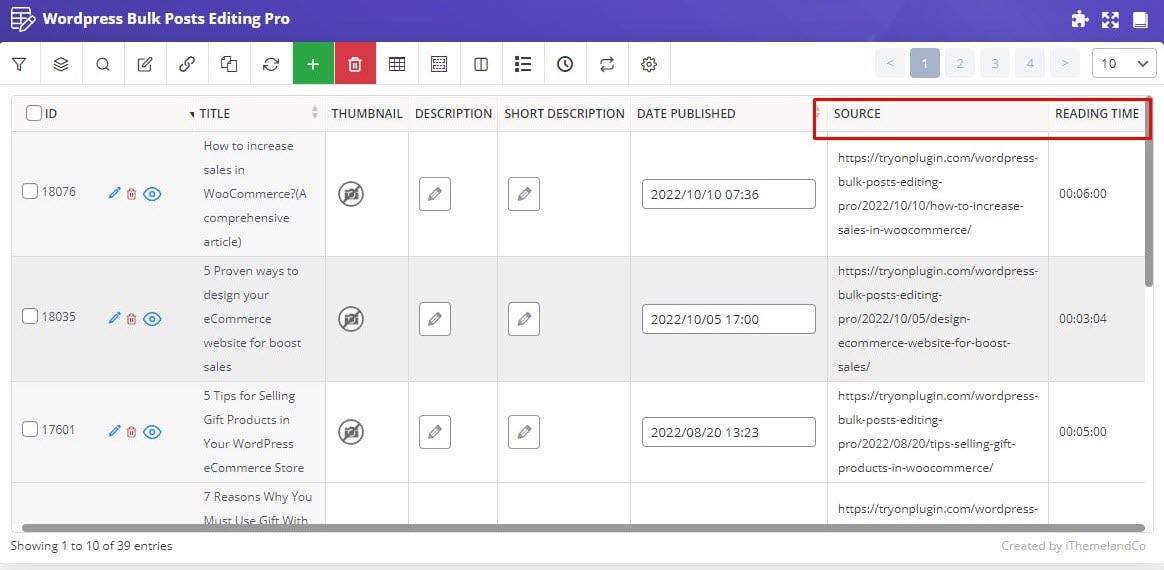This screenshot has width=1164, height=570.
Task: Open the book documentation icon in header
Action: (x=1140, y=20)
